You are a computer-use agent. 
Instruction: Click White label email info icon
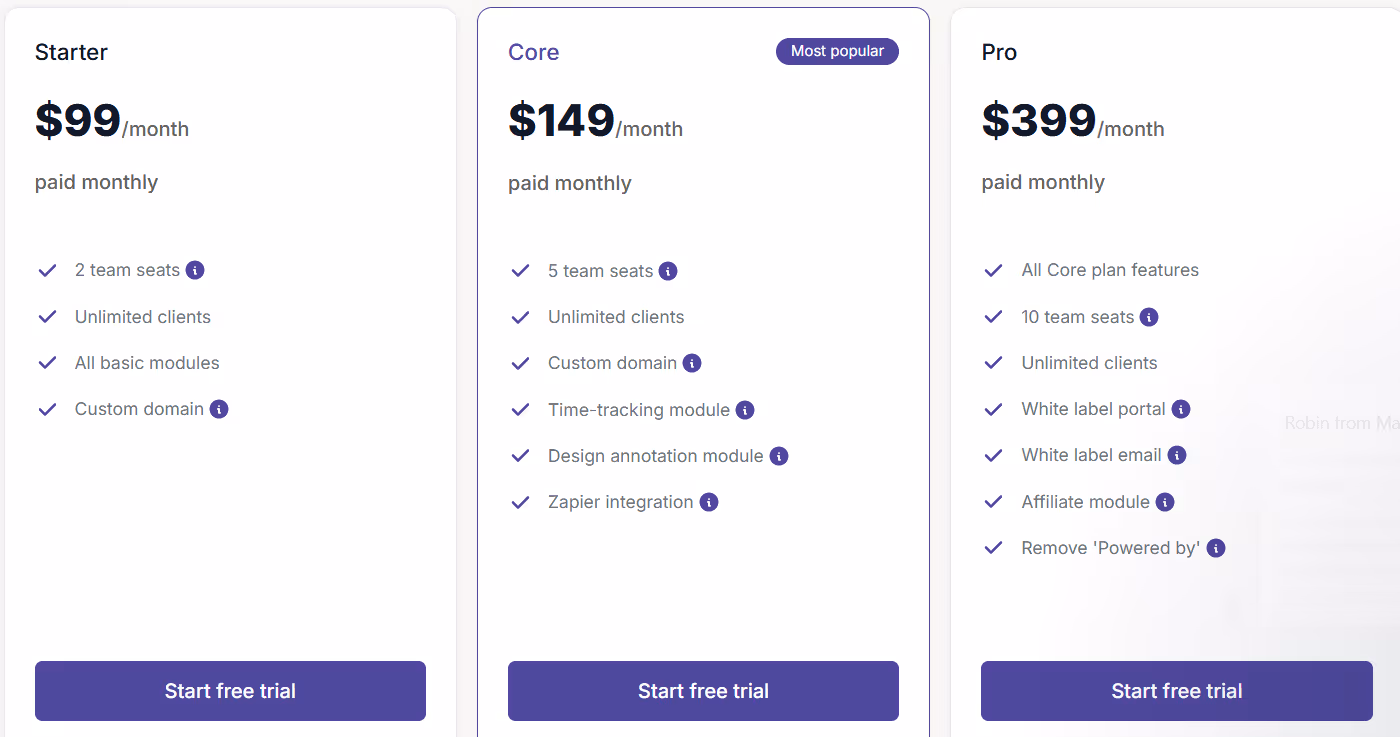(1177, 455)
